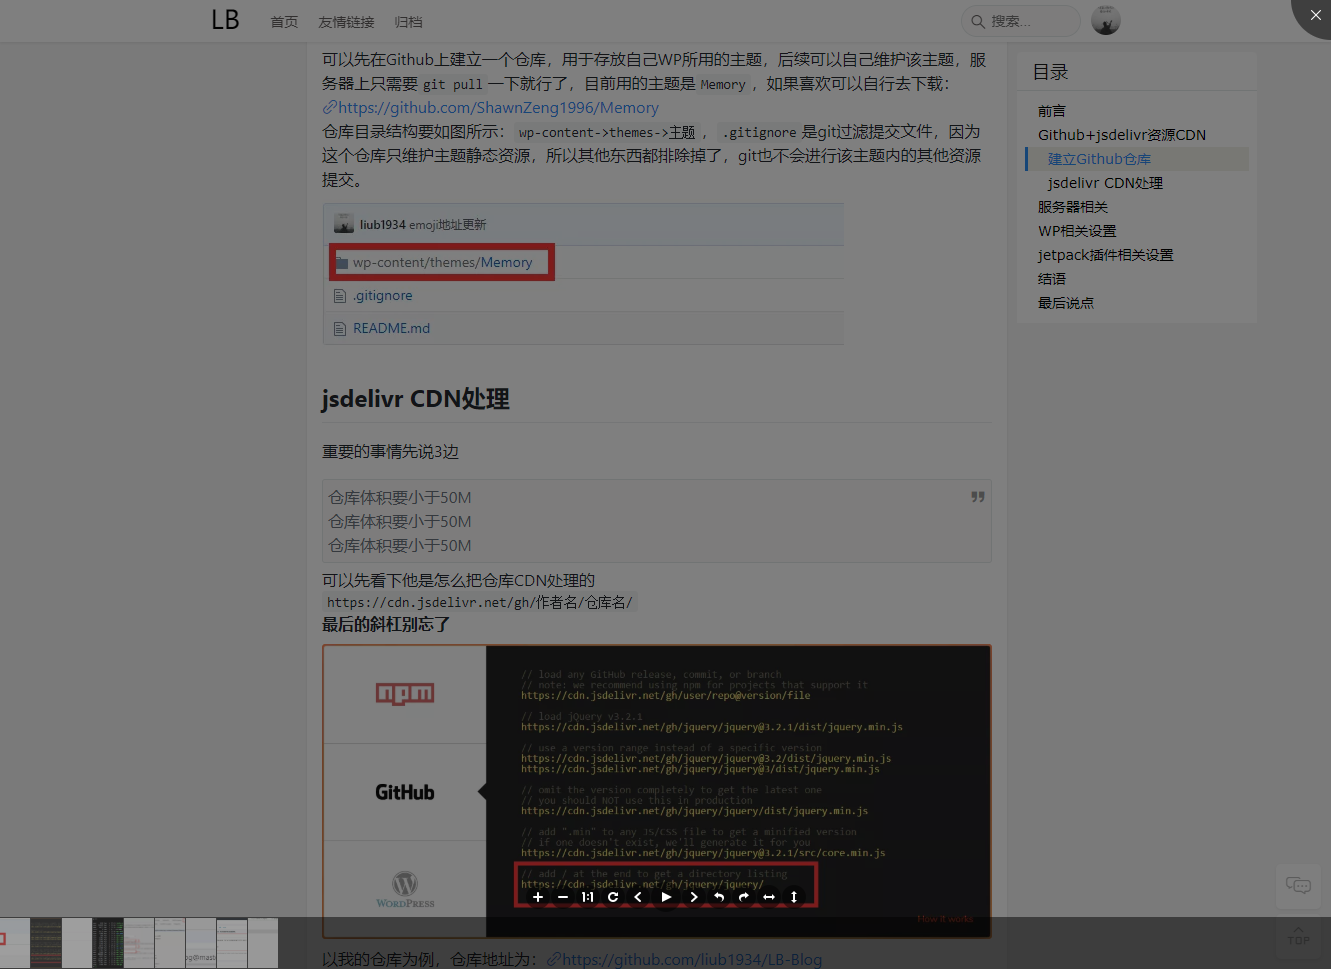Viewport: 1331px width, 969px height.
Task: Rotate the image counterclockwise
Action: pyautogui.click(x=718, y=897)
